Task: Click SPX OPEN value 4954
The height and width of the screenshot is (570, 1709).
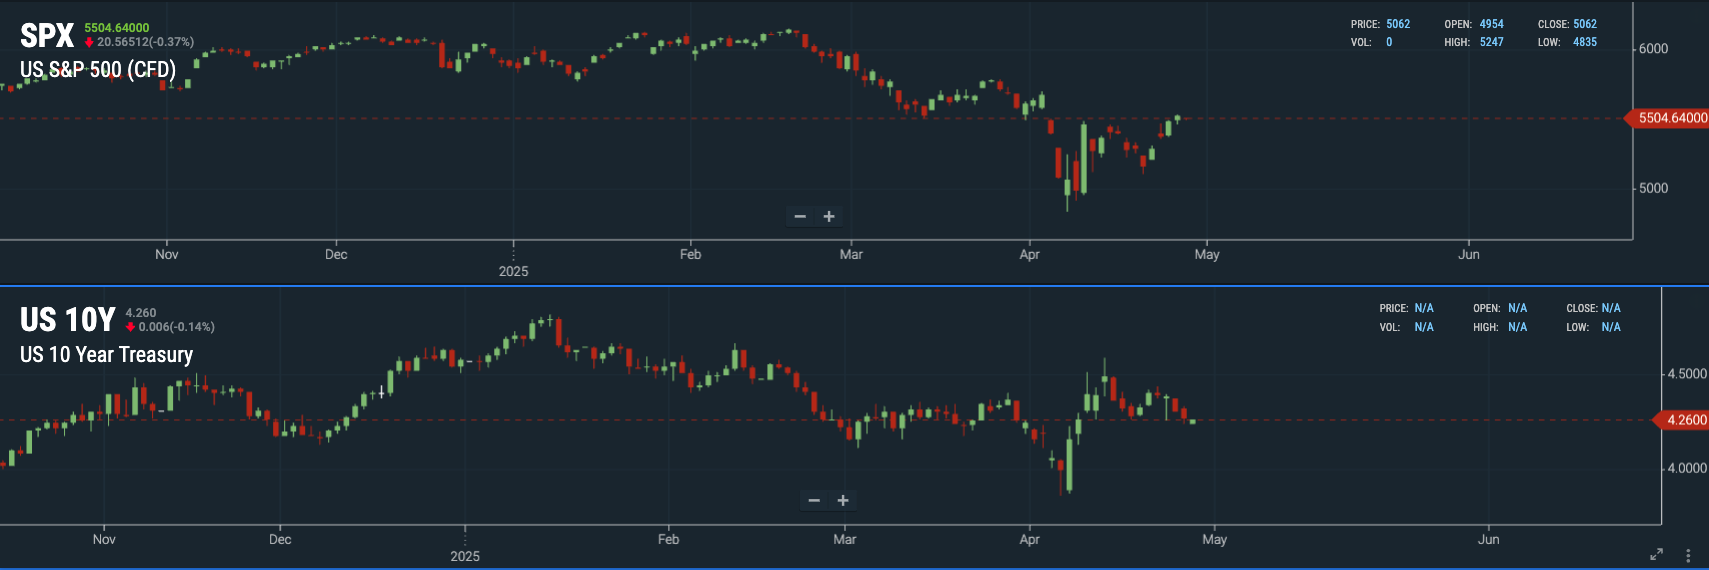Action: (x=1492, y=24)
